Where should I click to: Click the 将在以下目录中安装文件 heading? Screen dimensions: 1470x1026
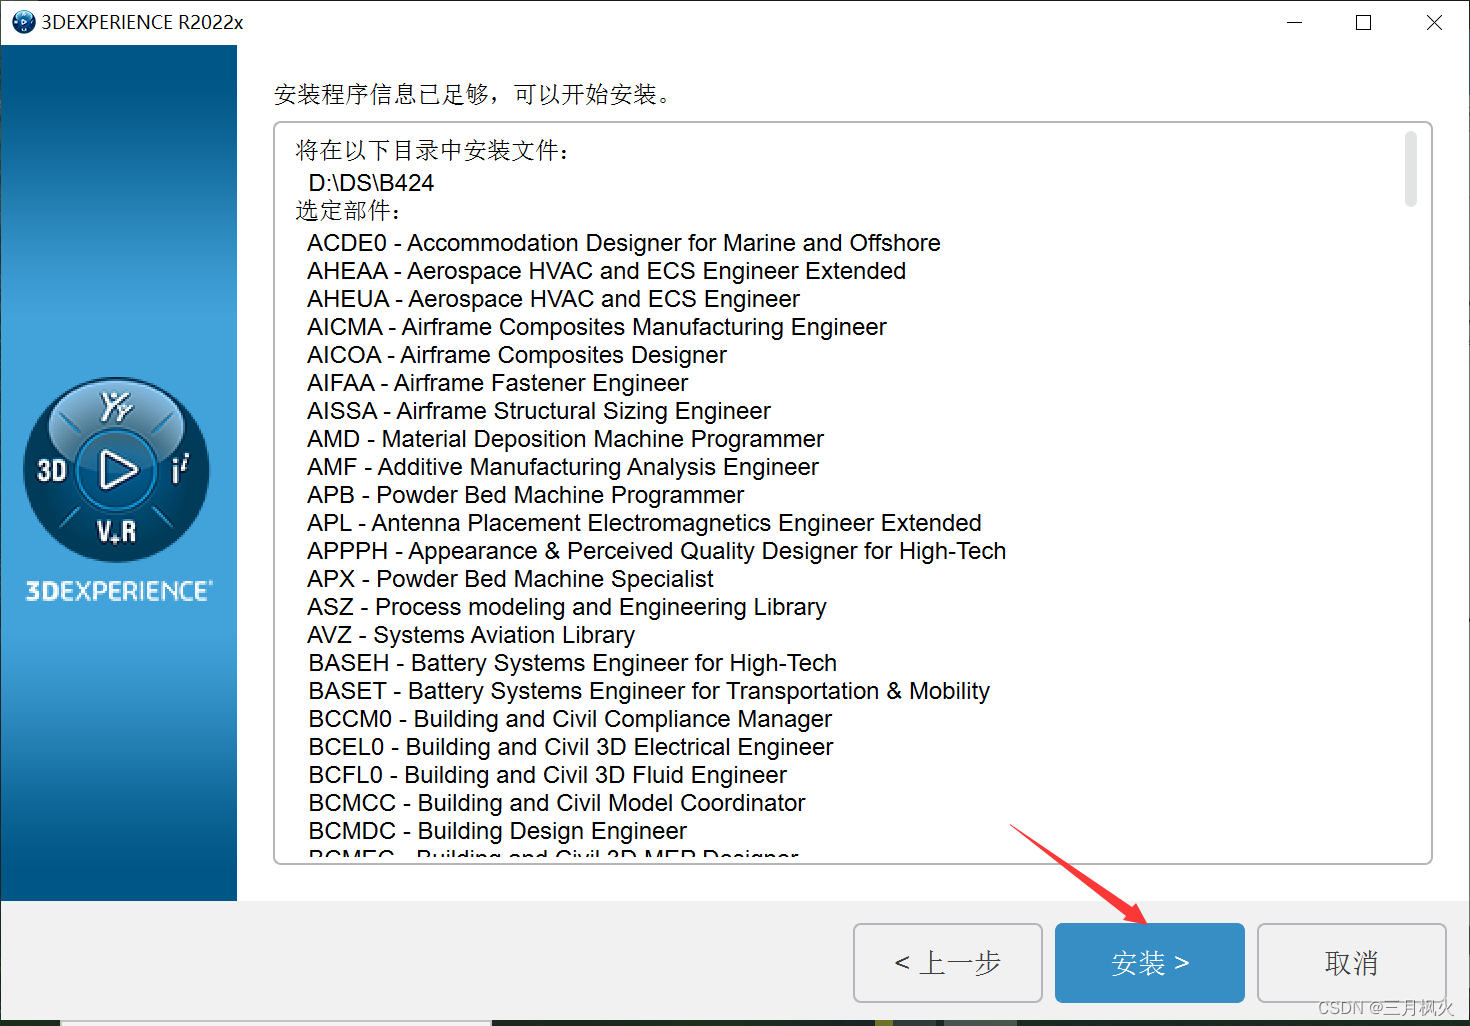(432, 151)
